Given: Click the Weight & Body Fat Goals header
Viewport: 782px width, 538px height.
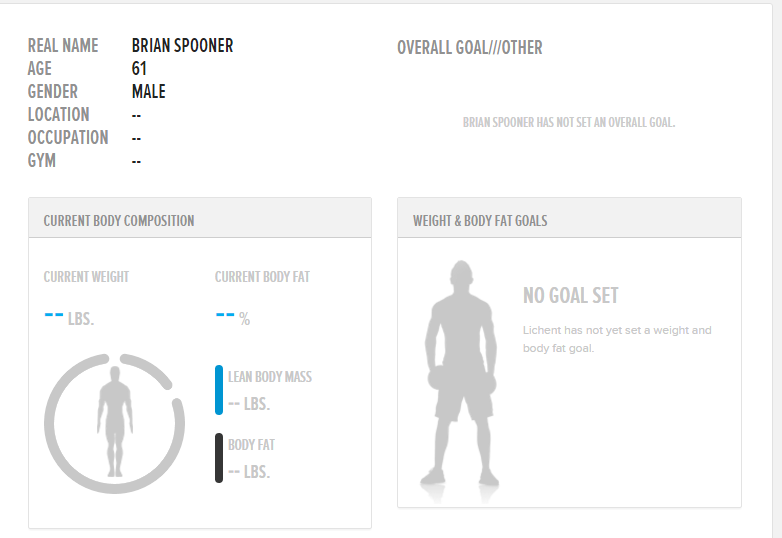Looking at the screenshot, I should tap(480, 221).
